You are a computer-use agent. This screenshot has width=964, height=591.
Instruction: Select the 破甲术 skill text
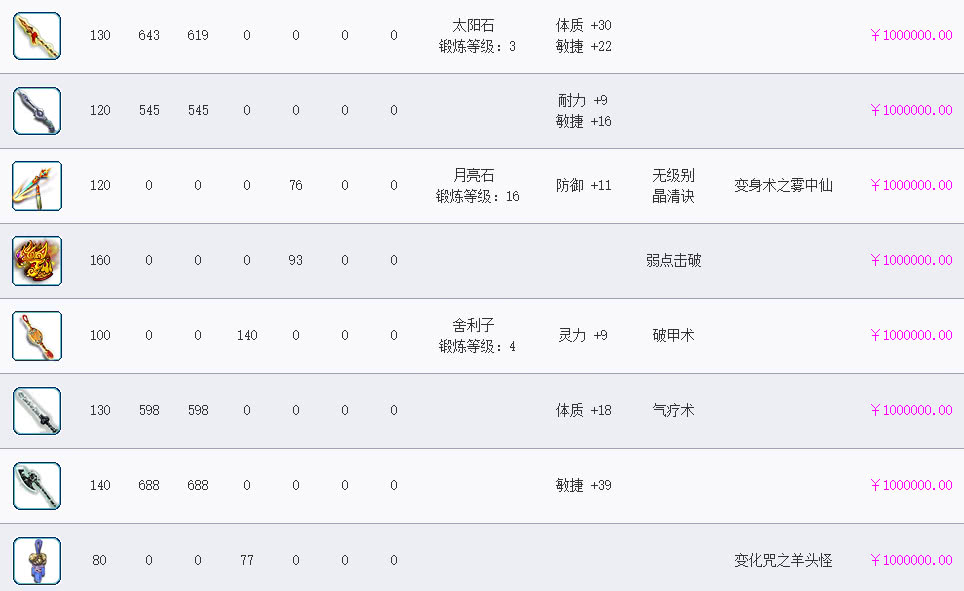(x=673, y=336)
